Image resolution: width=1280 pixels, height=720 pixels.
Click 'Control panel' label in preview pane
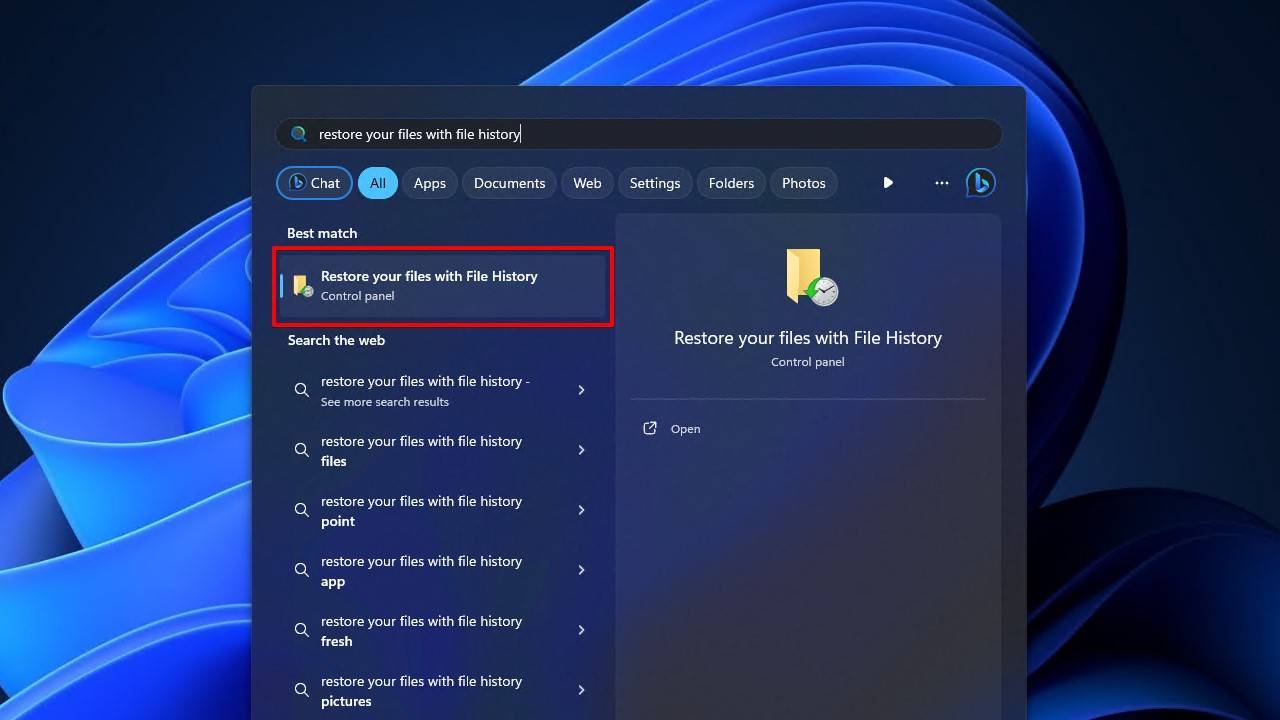coord(808,362)
